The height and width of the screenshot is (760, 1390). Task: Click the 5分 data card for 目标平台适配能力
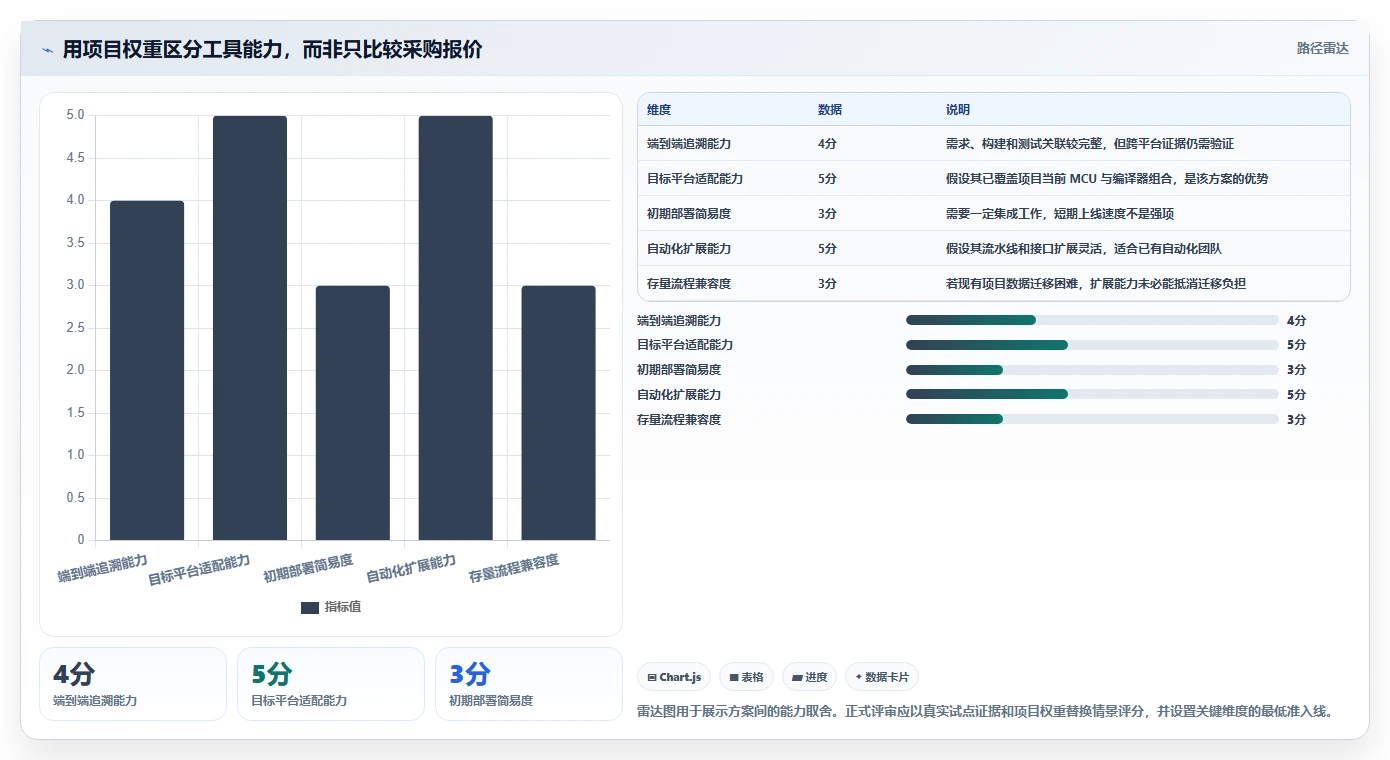coord(331,684)
